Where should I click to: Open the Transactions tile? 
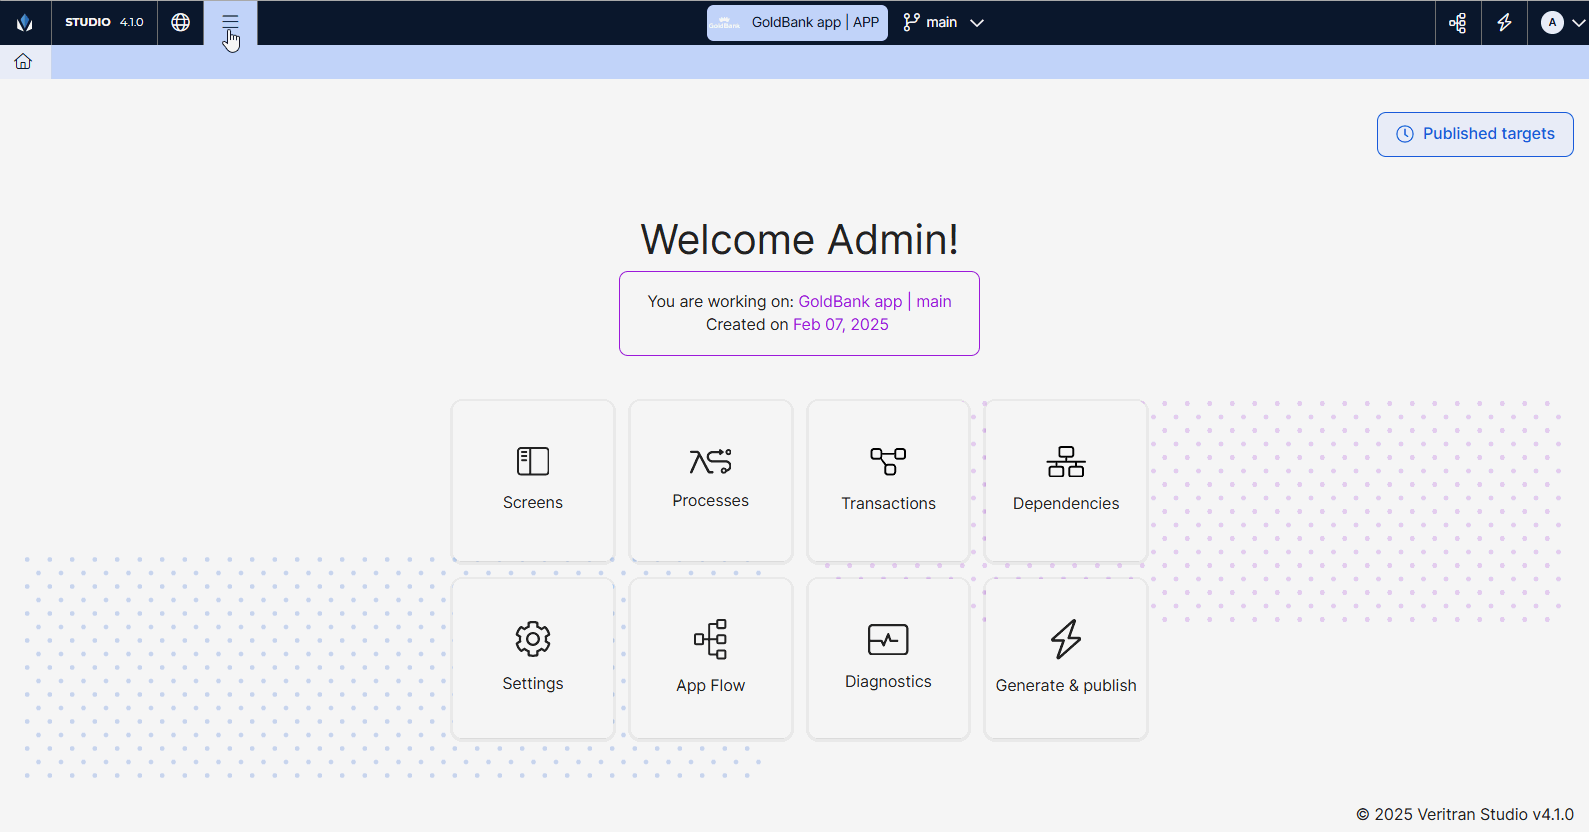888,481
